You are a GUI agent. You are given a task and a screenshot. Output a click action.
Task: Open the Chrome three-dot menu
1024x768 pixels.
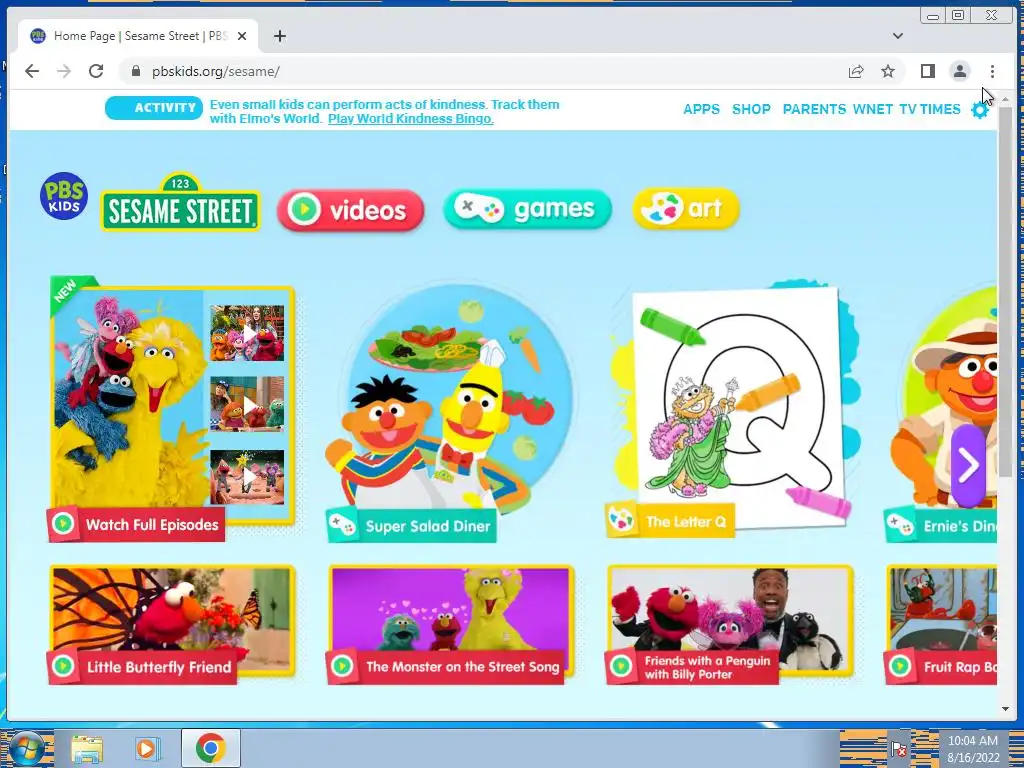click(992, 71)
